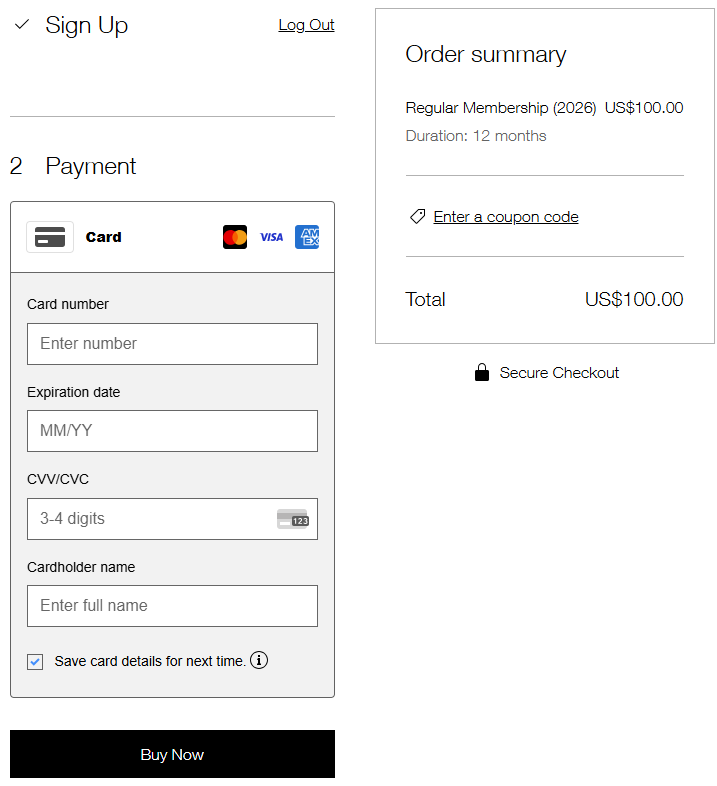The width and height of the screenshot is (717, 786).
Task: Open the save card info tooltip icon
Action: pos(259,660)
